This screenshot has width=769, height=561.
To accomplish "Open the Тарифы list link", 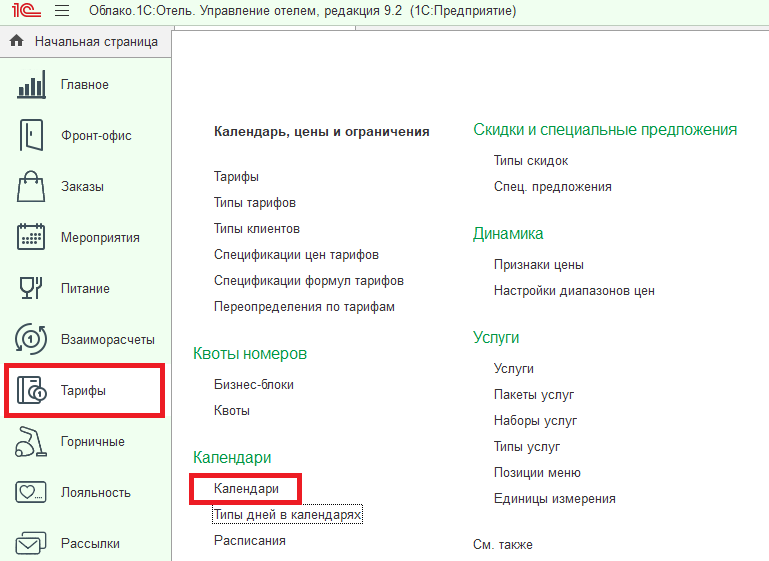I will (236, 177).
